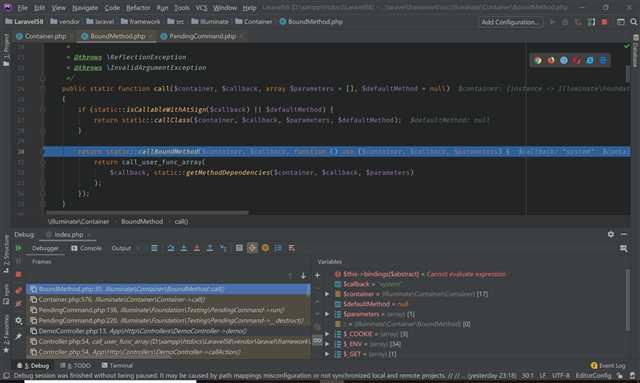640x383 pixels.
Task: Click Show Execution Point icon
Action: pyautogui.click(x=154, y=248)
